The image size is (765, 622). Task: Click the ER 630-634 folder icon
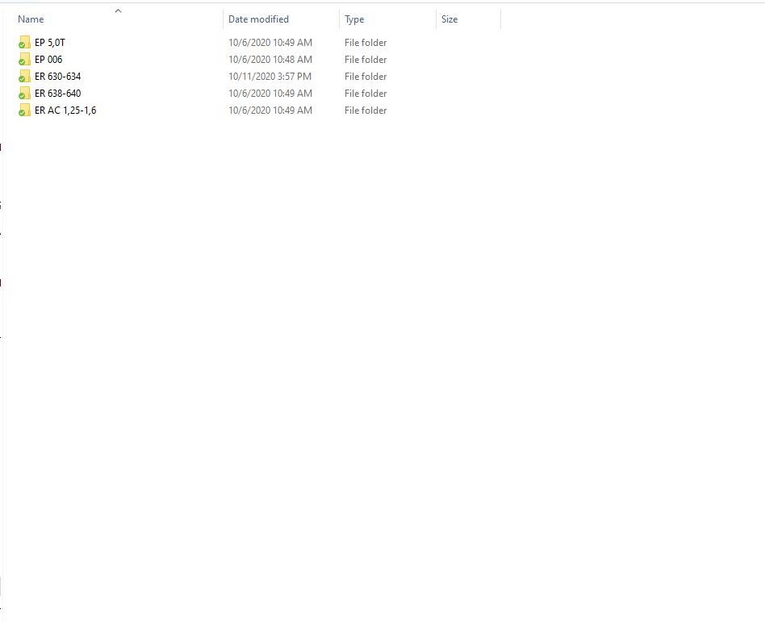tap(24, 77)
